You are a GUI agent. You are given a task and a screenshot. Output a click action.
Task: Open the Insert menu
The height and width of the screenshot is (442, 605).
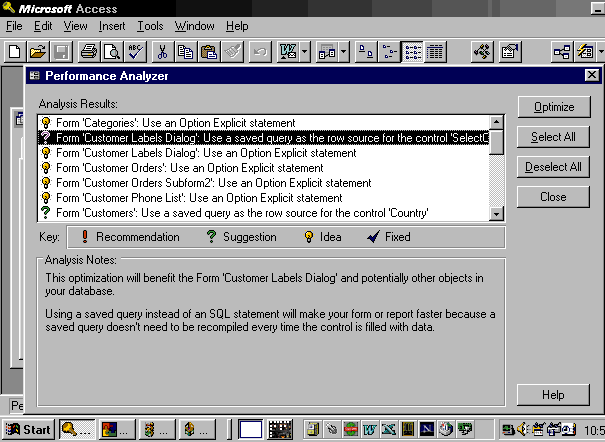112,26
